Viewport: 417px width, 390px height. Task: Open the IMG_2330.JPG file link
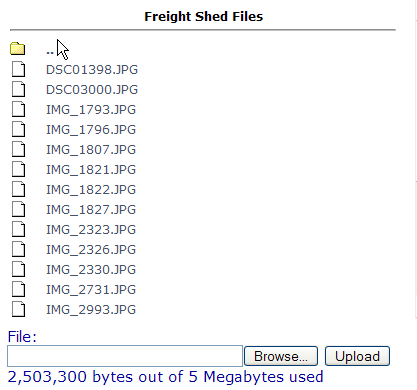pos(91,270)
